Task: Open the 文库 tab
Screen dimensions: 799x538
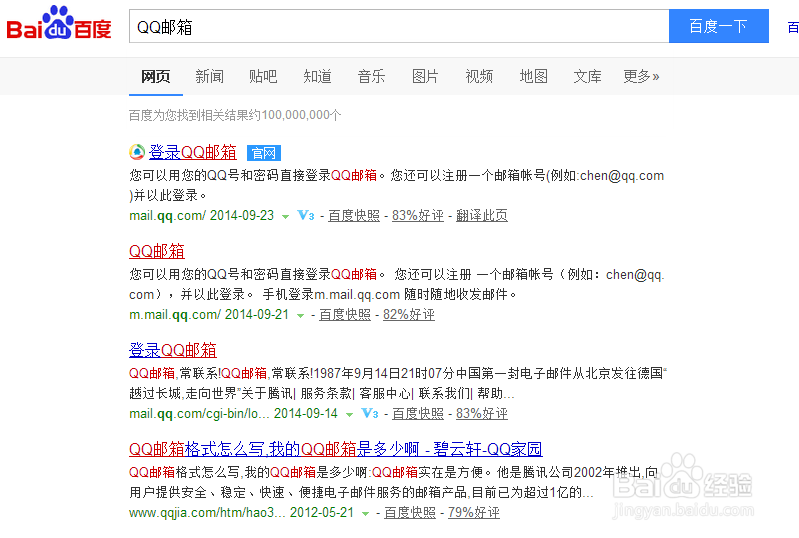Action: click(587, 76)
